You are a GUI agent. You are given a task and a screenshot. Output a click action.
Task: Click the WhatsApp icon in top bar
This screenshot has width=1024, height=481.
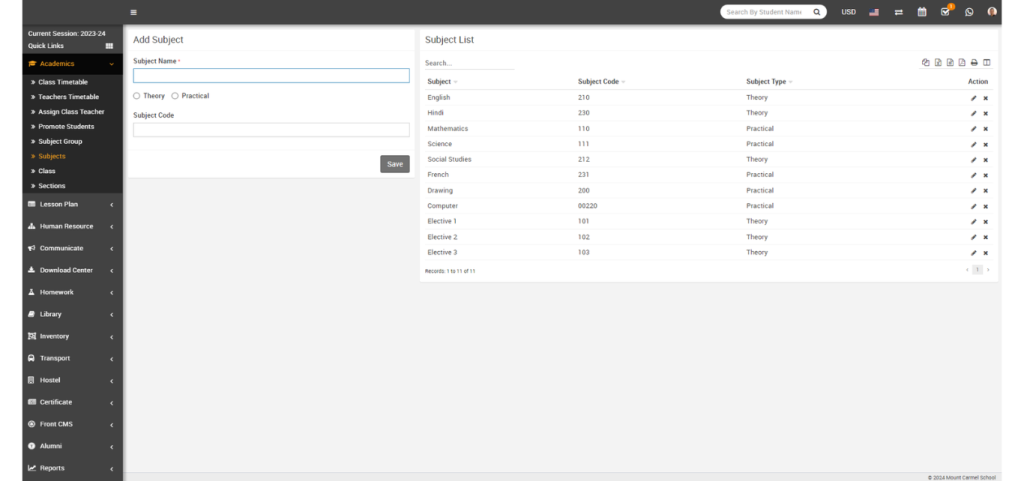point(968,12)
